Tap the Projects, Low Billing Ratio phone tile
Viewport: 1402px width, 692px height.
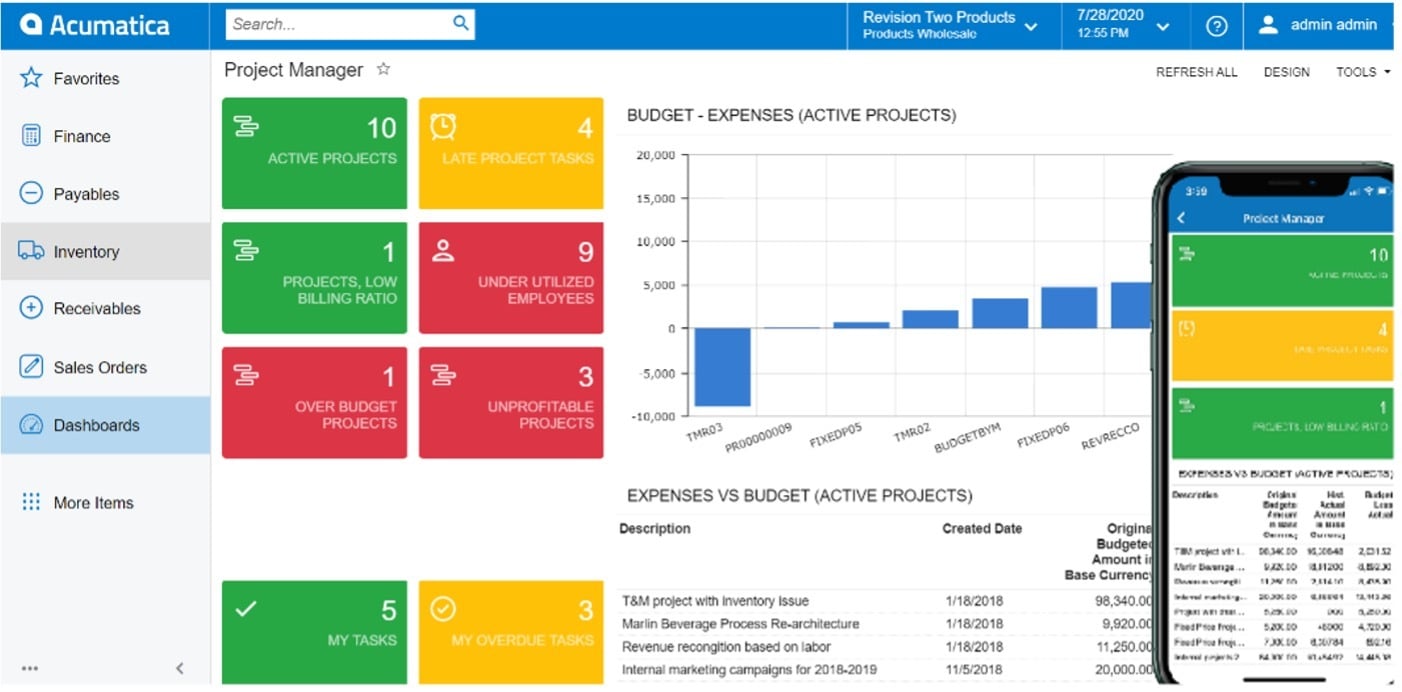[x=1282, y=423]
